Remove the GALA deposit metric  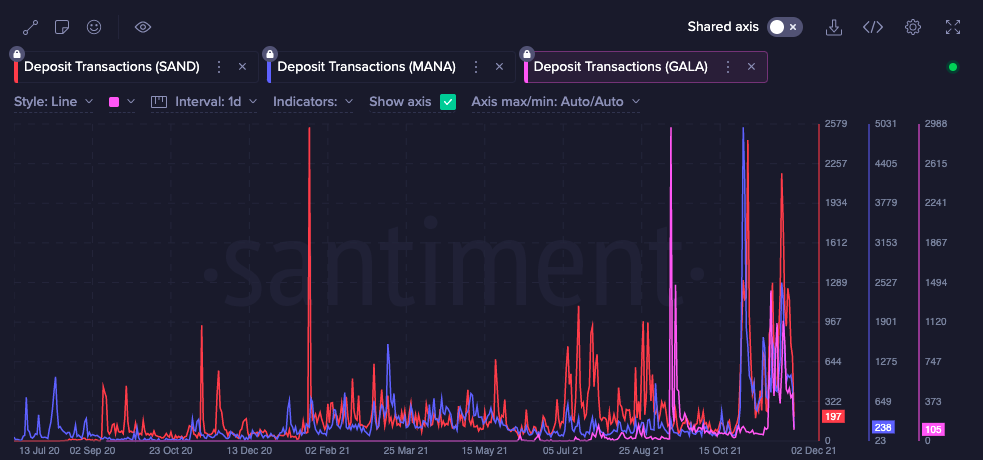(x=752, y=67)
